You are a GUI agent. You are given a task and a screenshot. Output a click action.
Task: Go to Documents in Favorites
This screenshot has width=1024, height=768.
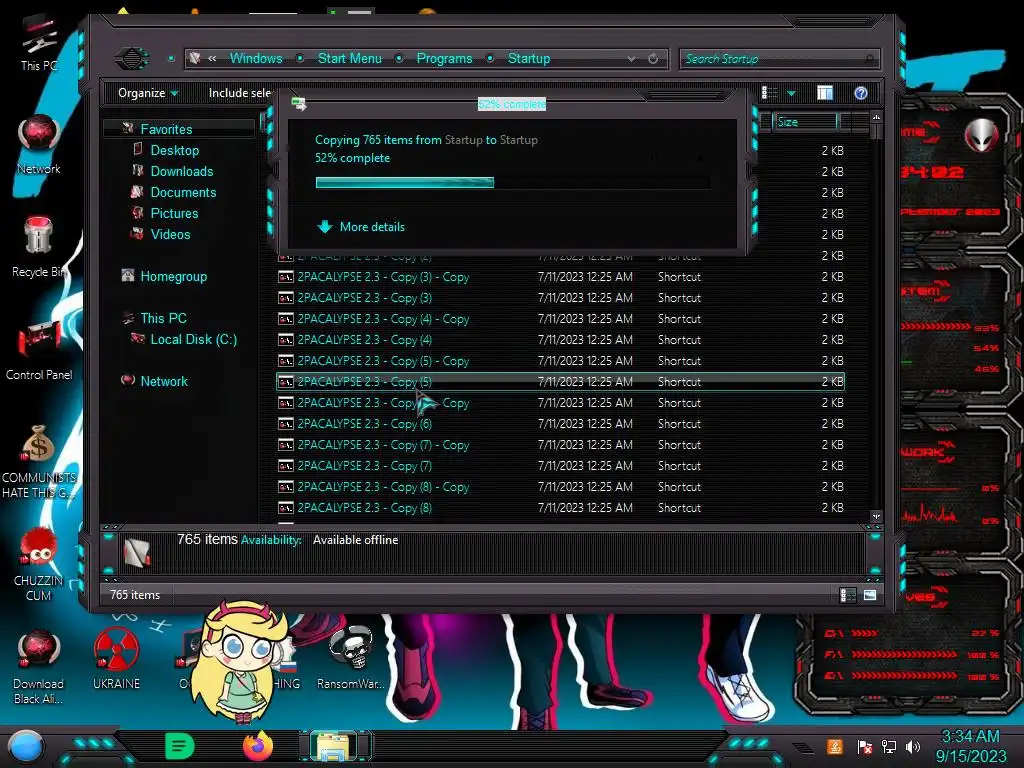click(183, 193)
